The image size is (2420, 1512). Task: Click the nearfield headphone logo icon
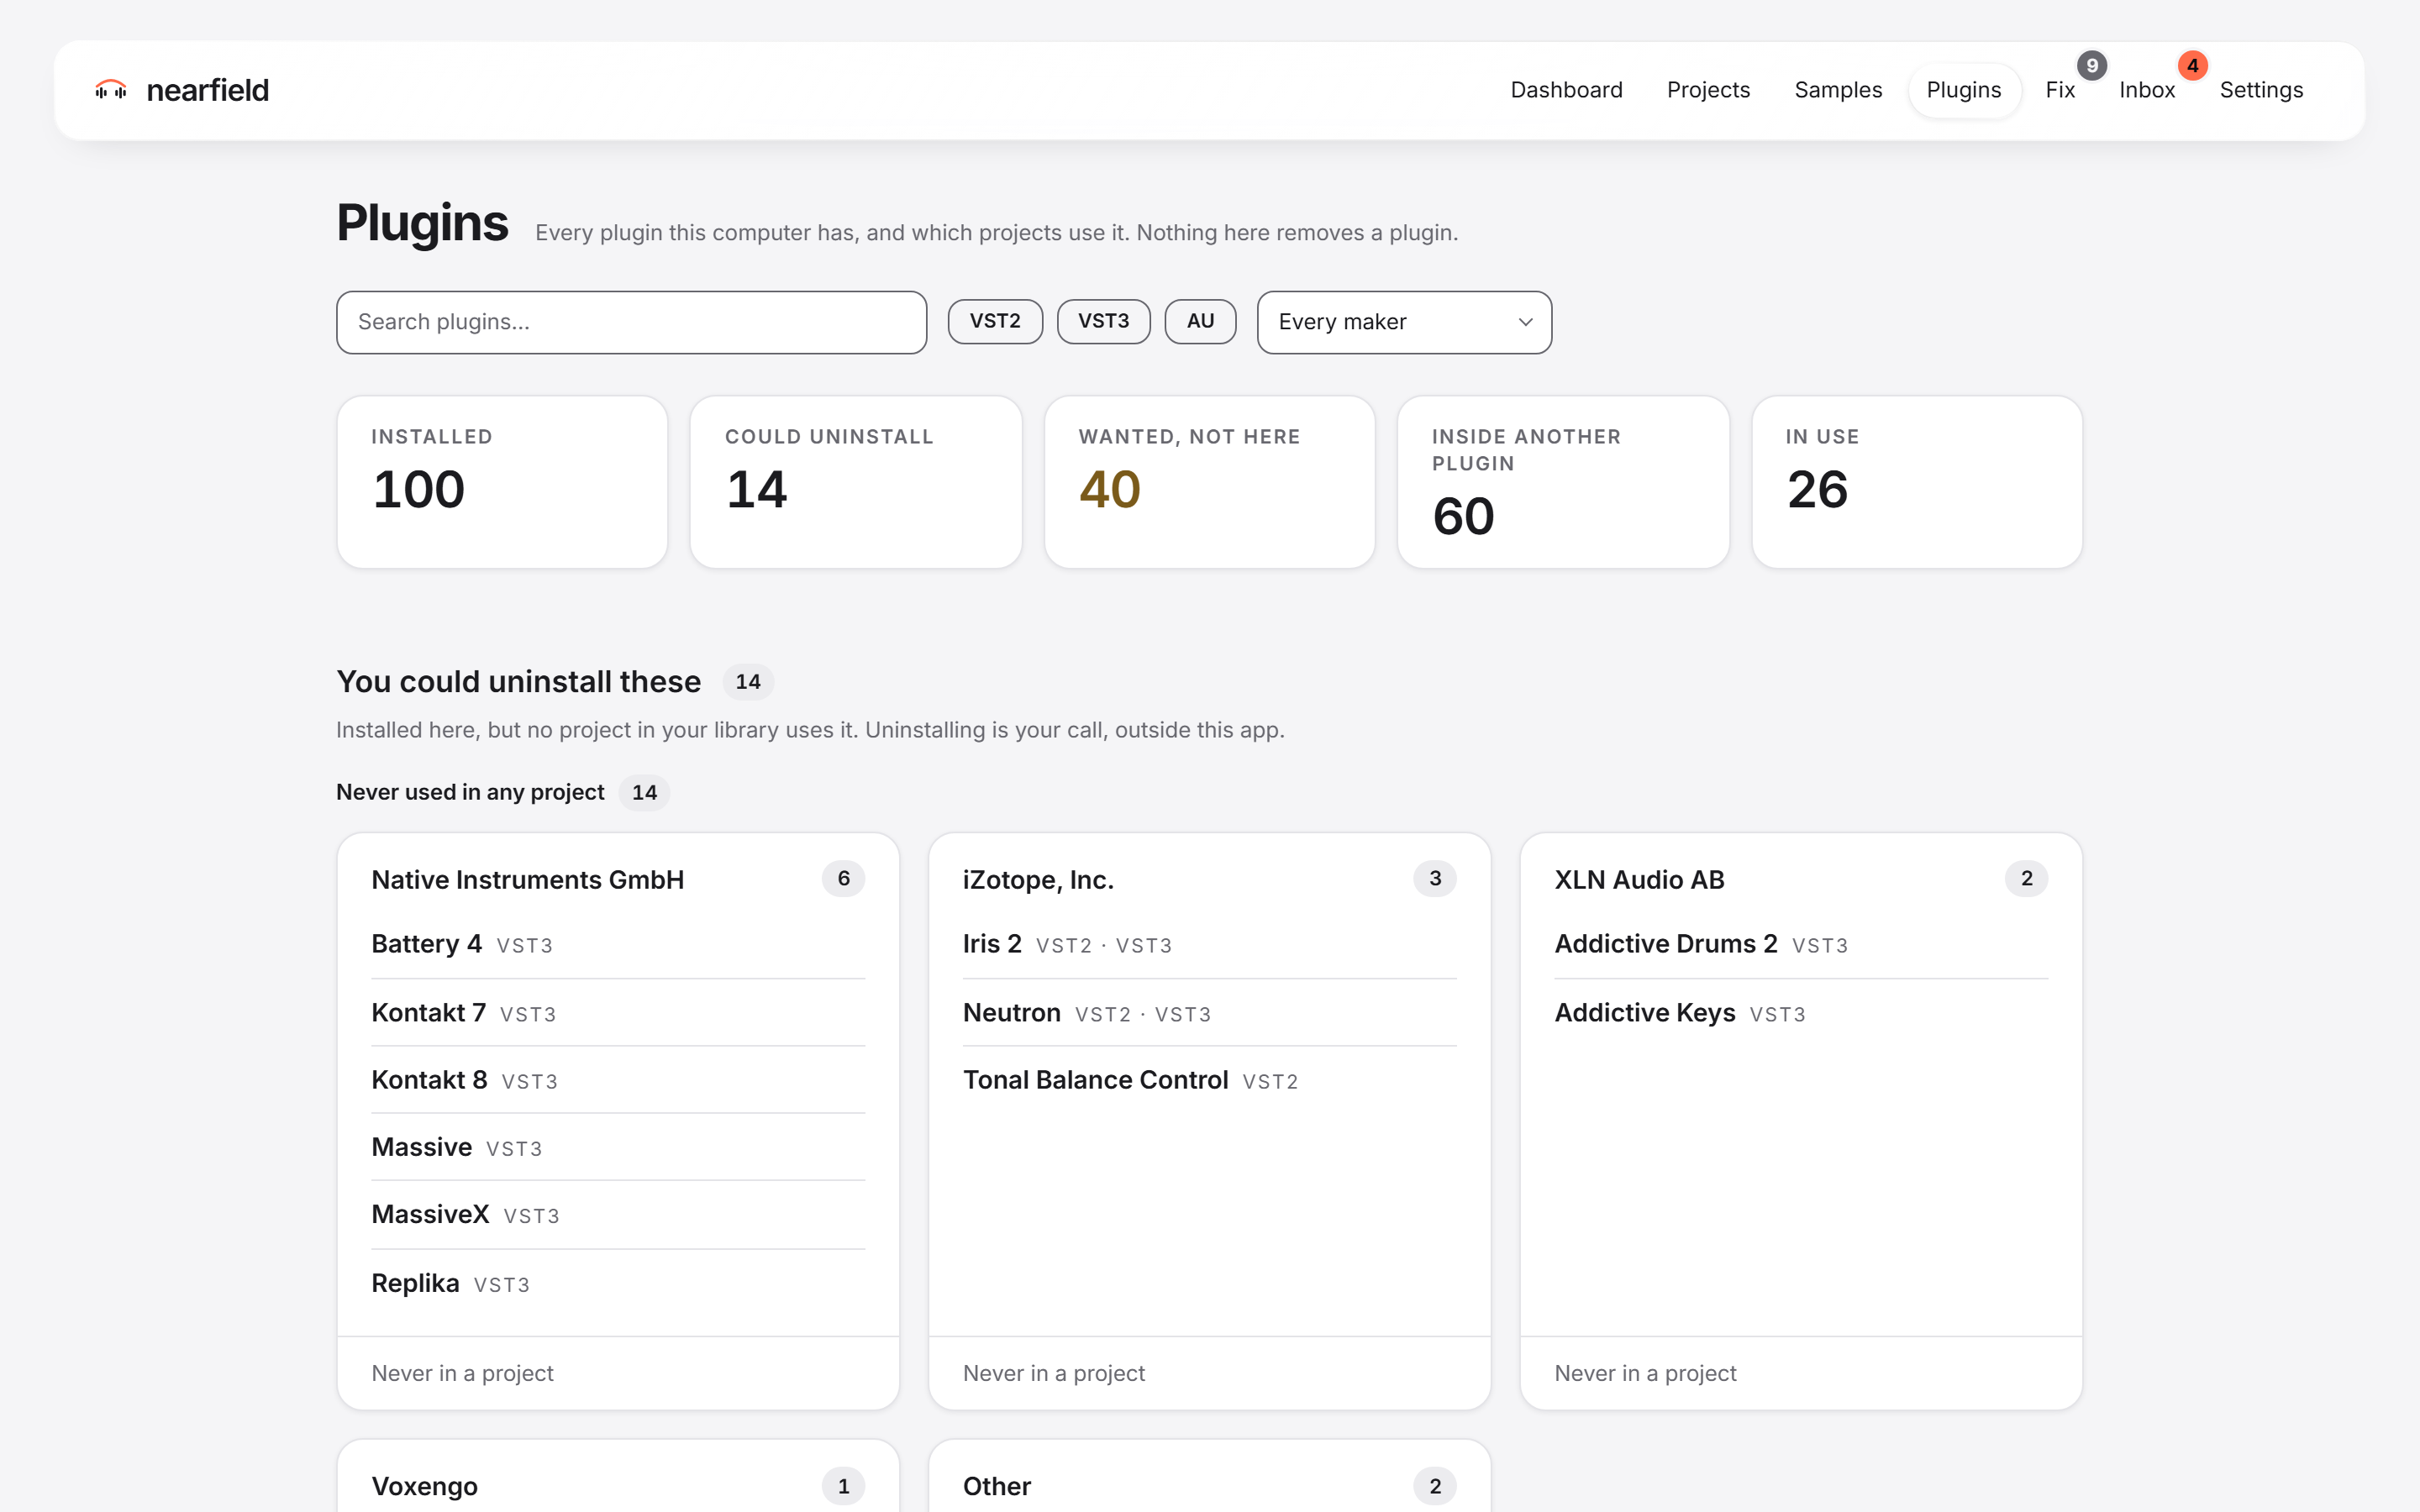(x=110, y=90)
